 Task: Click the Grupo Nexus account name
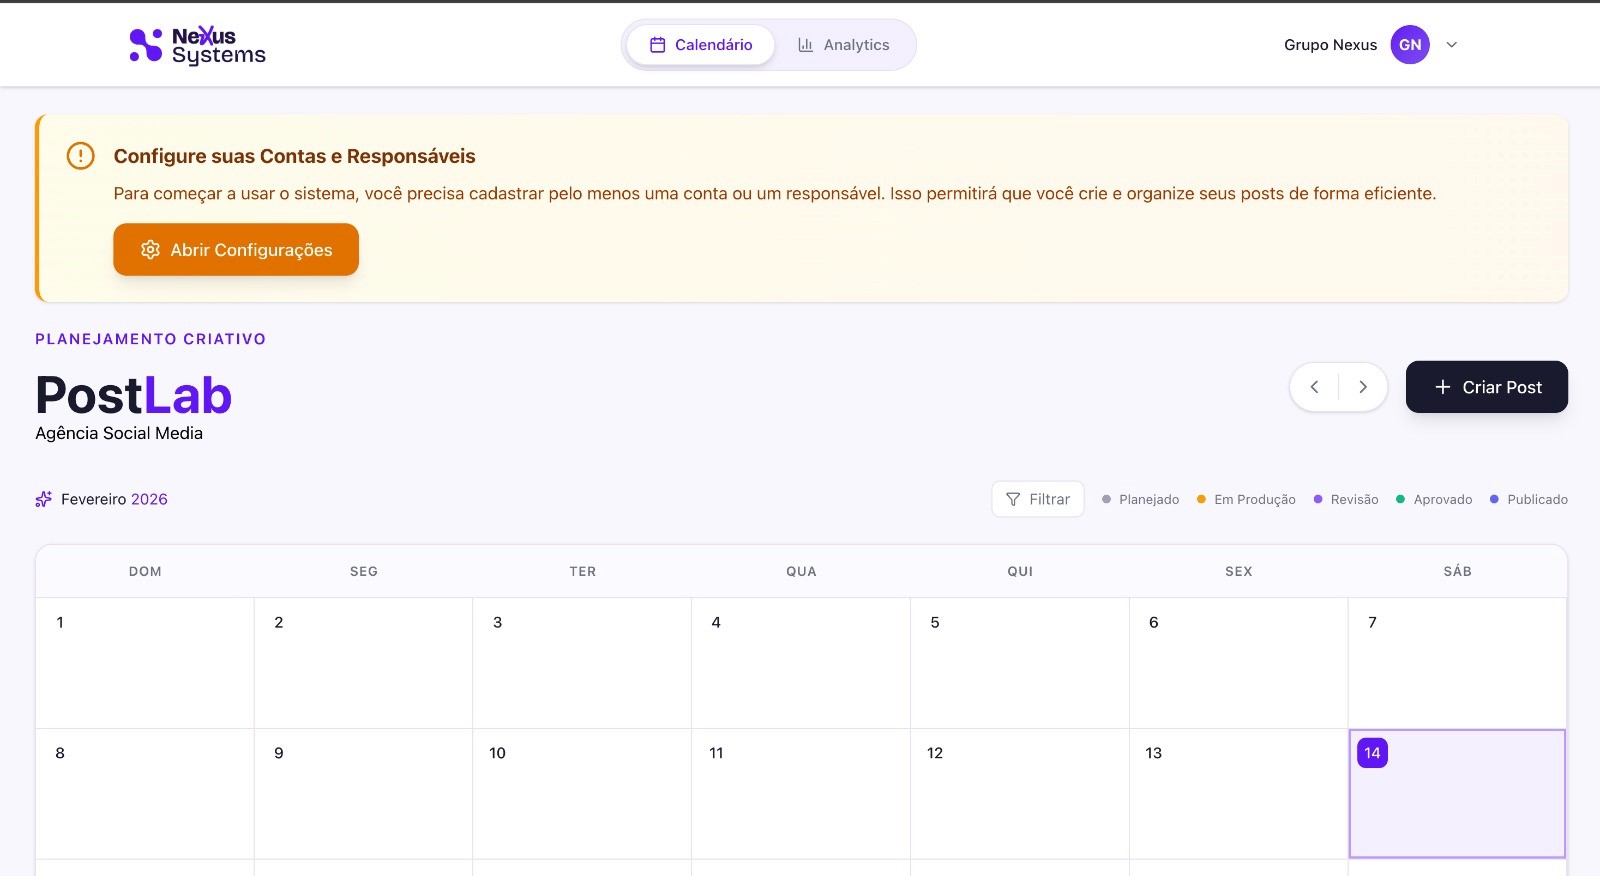[1330, 45]
